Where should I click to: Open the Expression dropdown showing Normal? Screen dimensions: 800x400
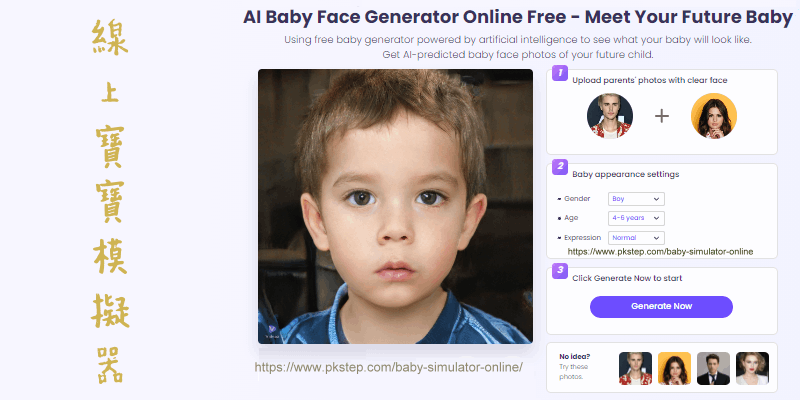tap(636, 238)
